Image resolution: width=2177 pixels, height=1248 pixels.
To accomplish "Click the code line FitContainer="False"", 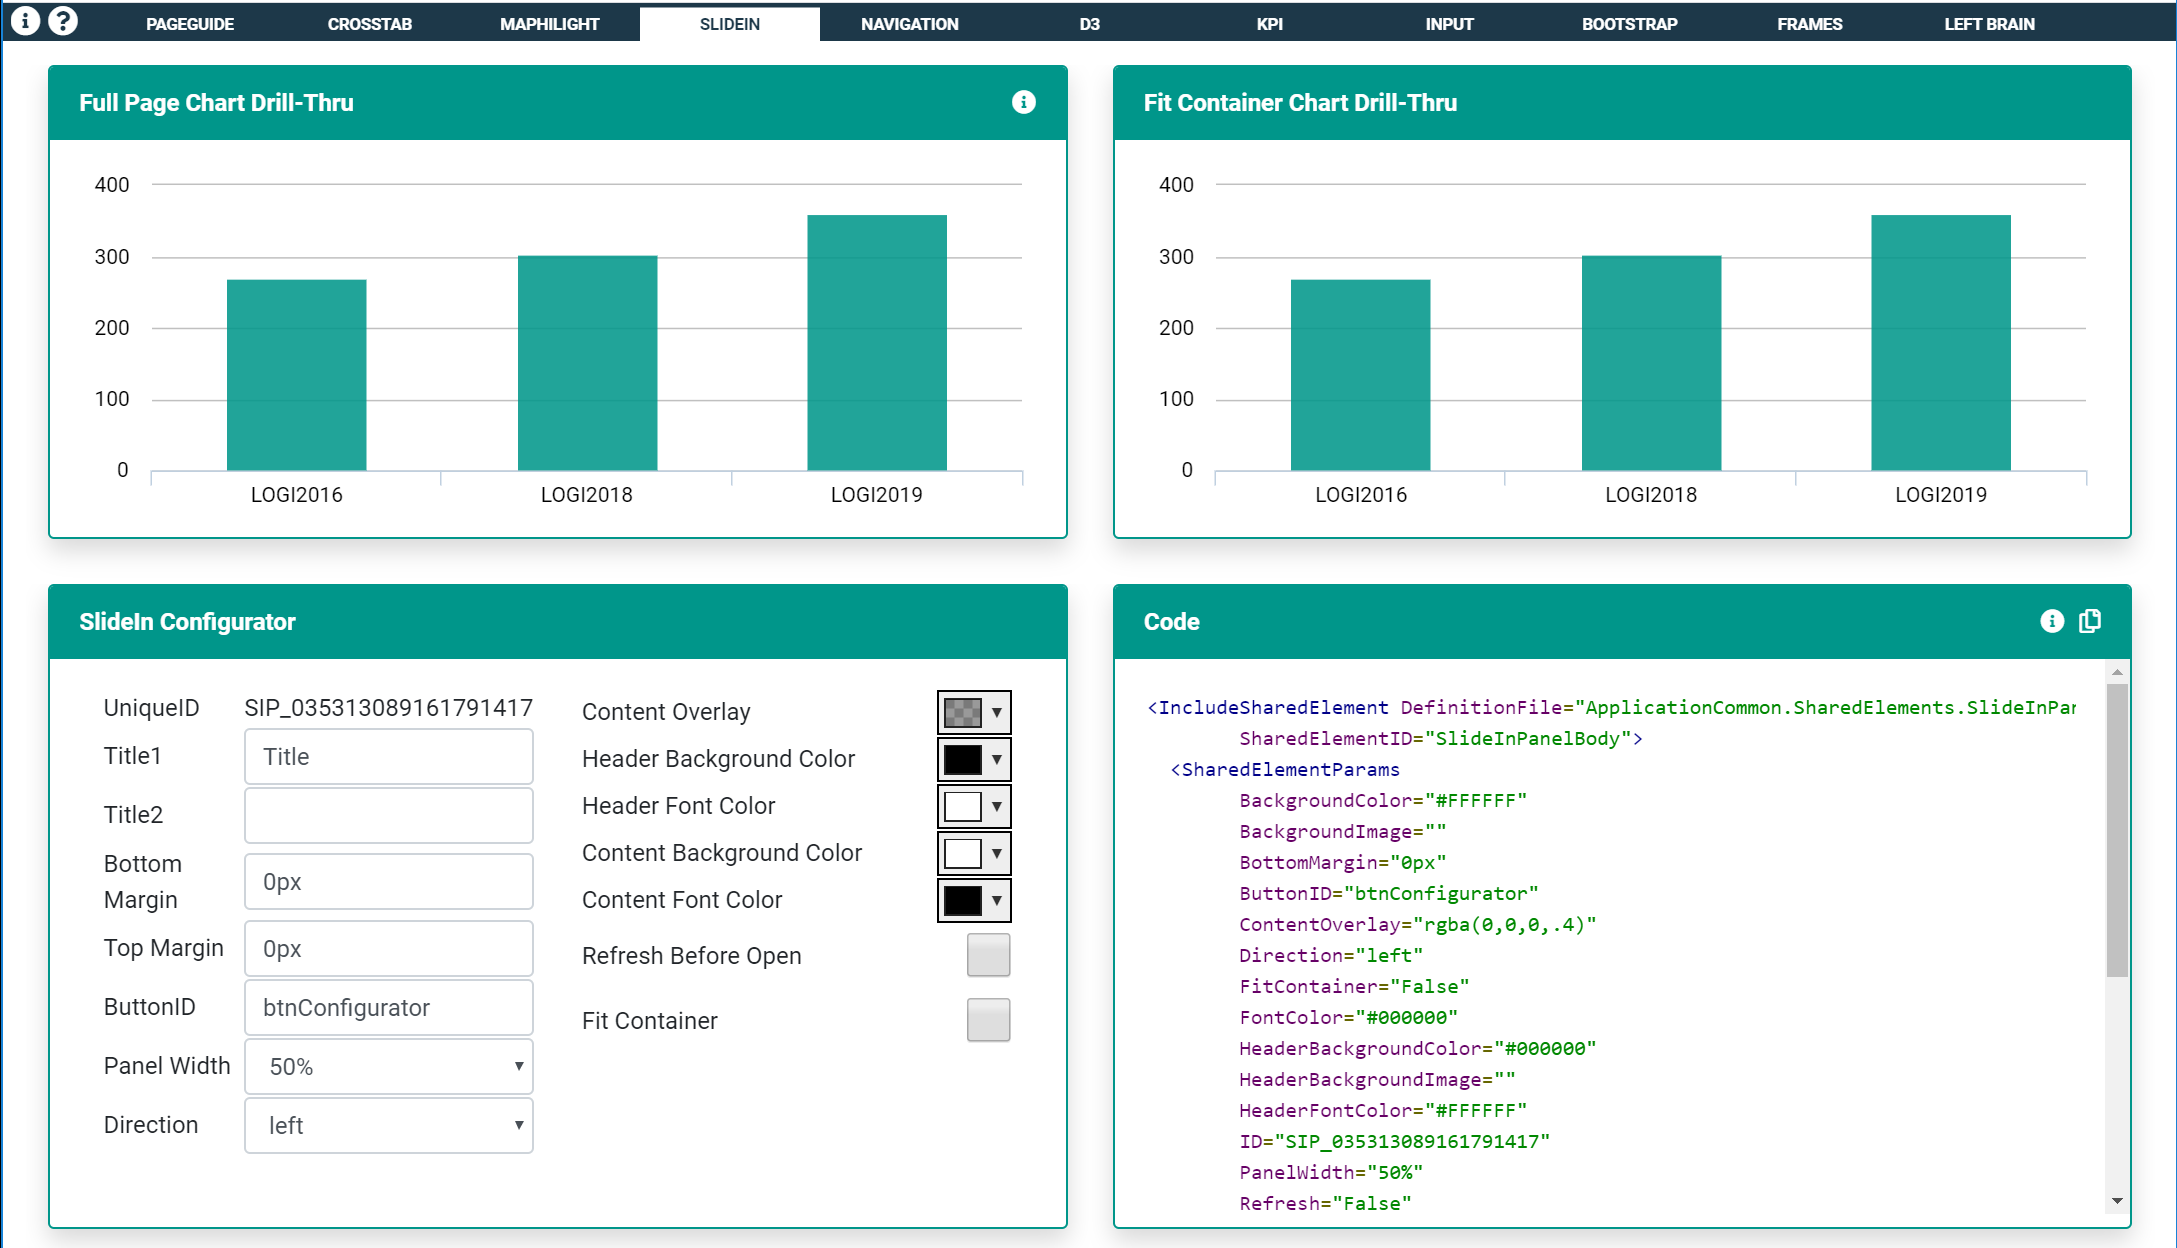I will 1354,986.
